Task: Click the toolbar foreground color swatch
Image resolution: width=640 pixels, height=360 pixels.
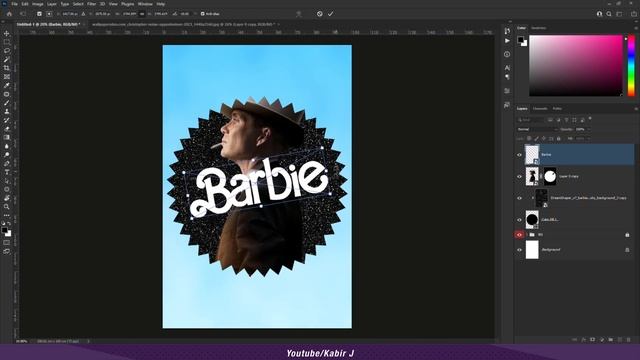Action: point(4,230)
